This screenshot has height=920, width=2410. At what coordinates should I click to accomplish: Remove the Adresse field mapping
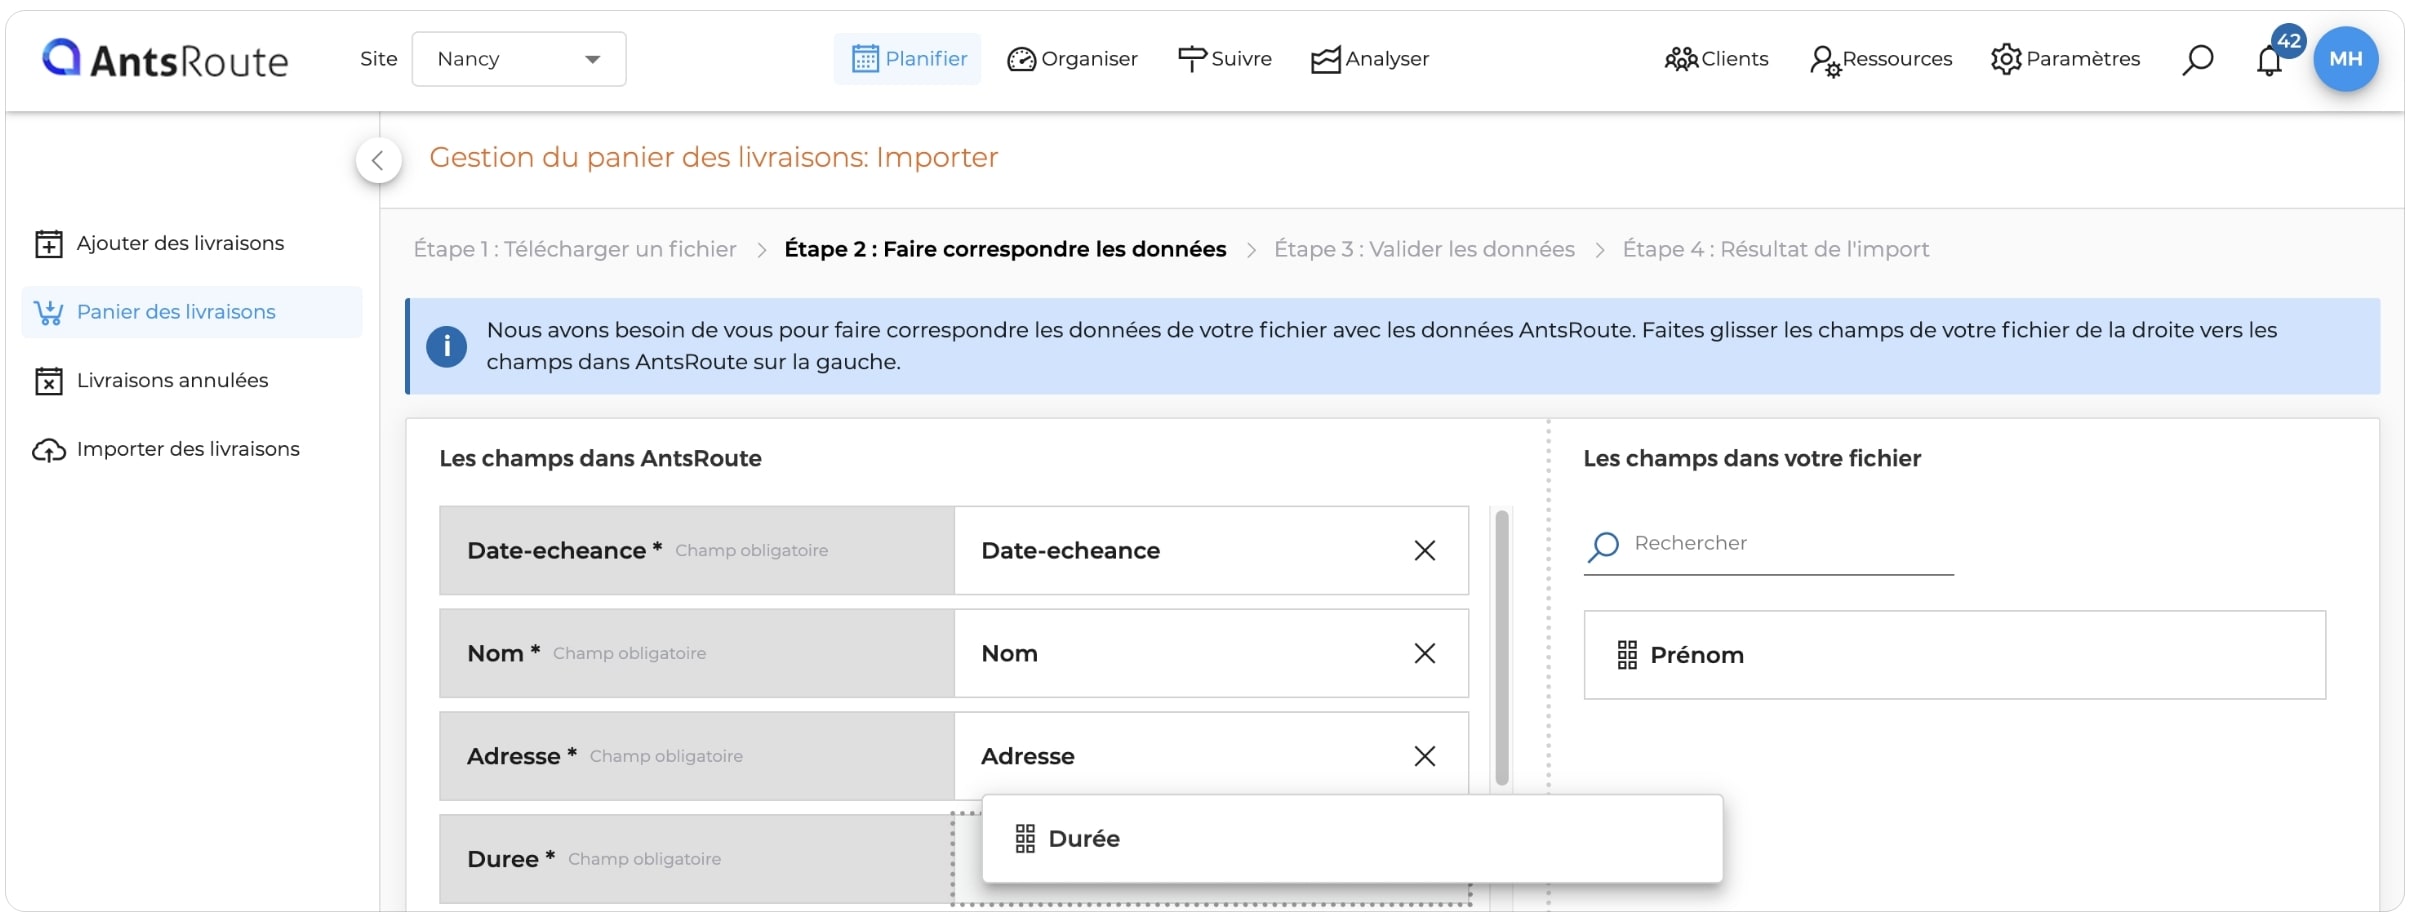click(1425, 757)
